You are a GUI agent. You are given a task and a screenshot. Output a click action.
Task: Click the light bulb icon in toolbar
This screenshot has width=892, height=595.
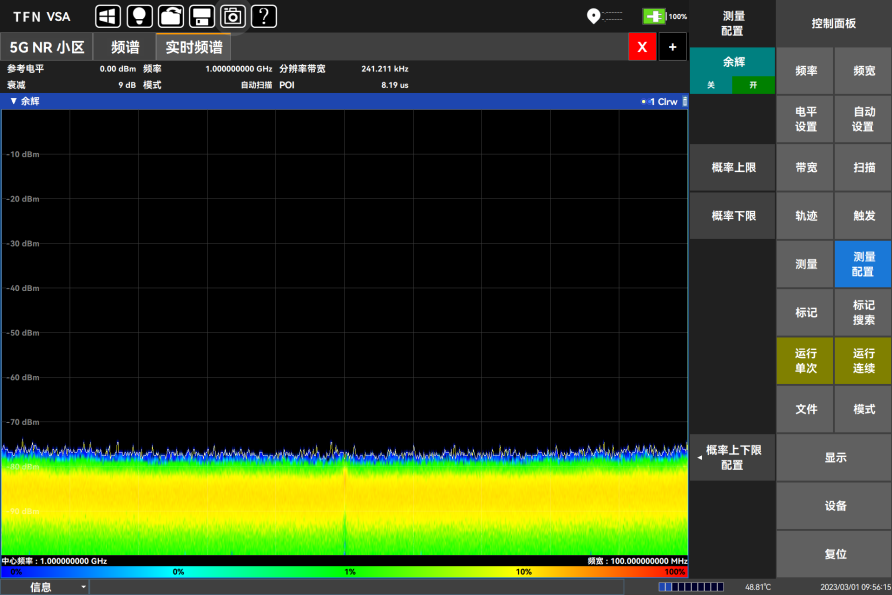pos(140,16)
